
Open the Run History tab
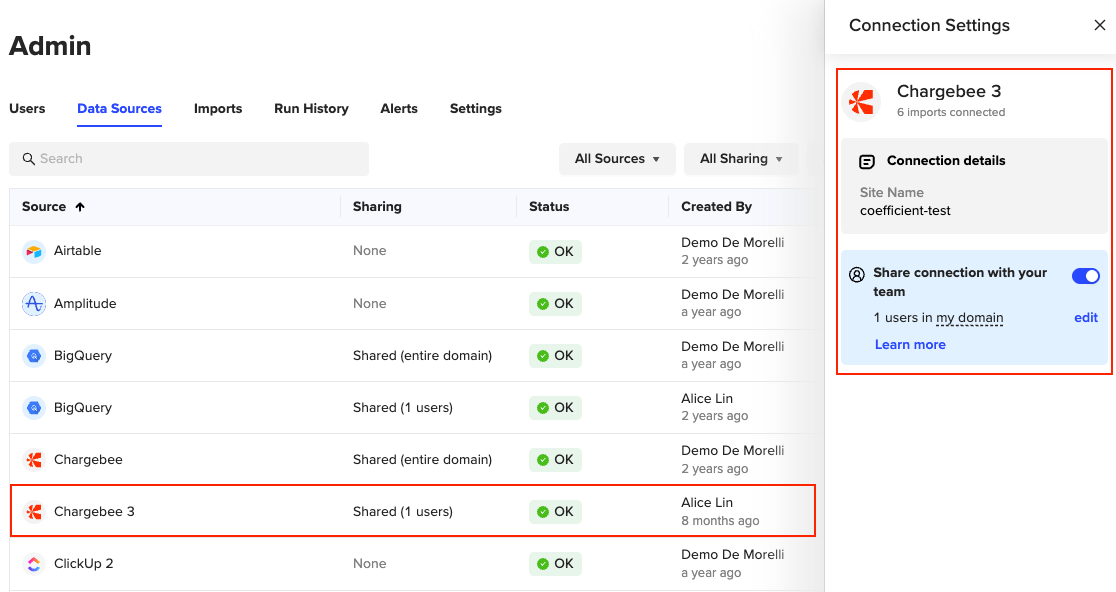311,109
